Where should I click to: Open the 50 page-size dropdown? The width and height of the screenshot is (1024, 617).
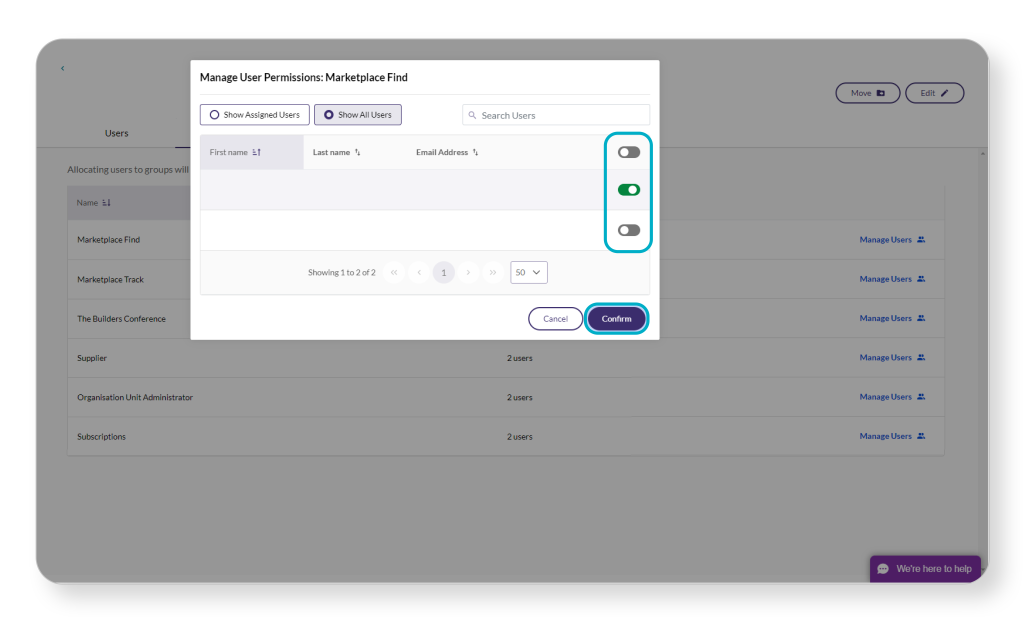click(x=528, y=271)
